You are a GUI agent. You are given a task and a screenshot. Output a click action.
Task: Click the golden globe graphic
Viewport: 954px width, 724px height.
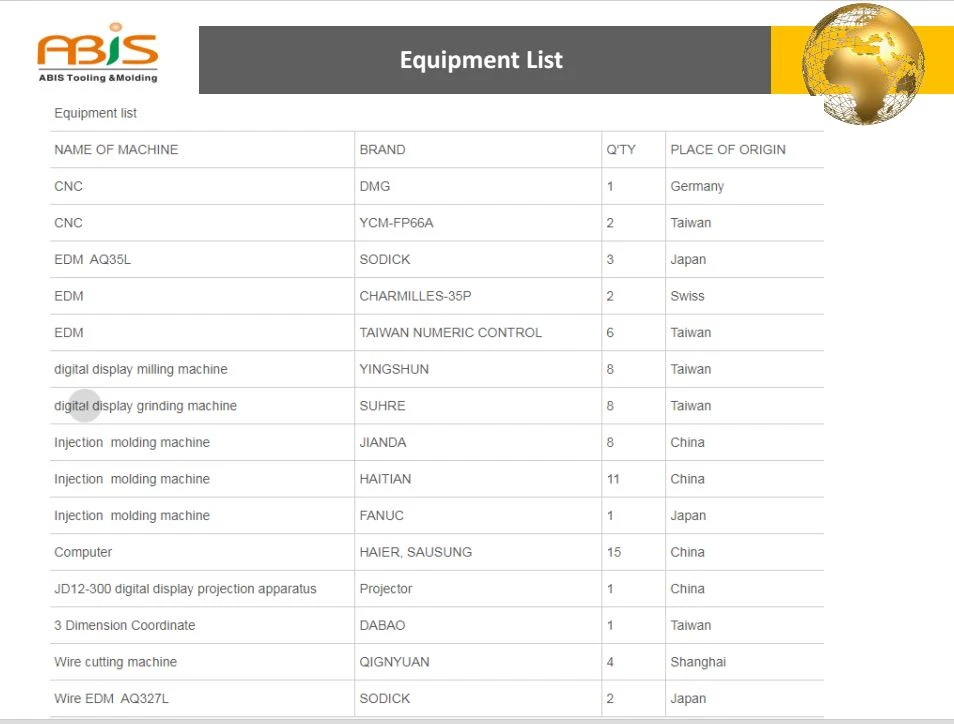(864, 63)
